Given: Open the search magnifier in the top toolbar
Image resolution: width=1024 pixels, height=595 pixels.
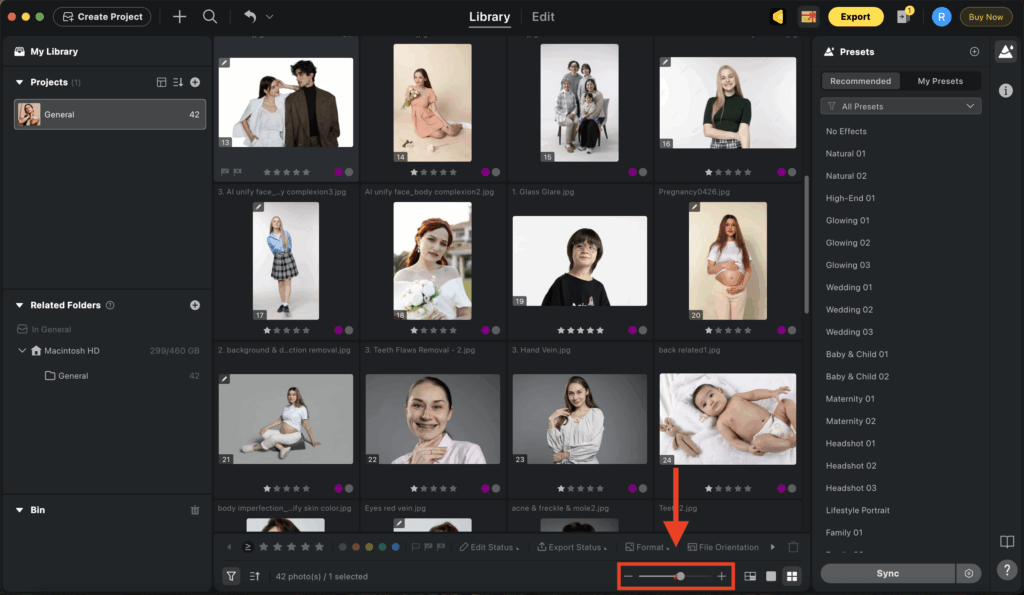Looking at the screenshot, I should pos(210,17).
